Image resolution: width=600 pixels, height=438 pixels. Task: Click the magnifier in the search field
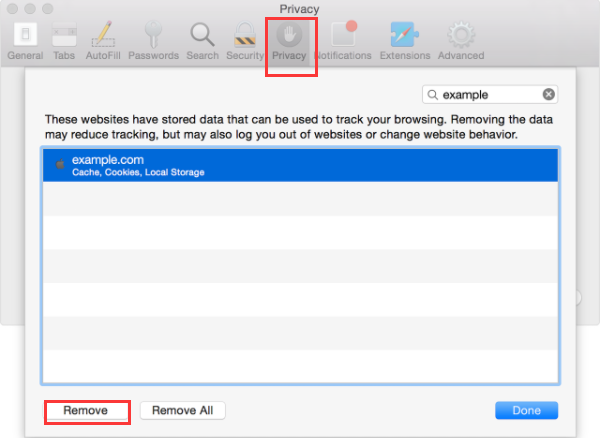coord(433,95)
